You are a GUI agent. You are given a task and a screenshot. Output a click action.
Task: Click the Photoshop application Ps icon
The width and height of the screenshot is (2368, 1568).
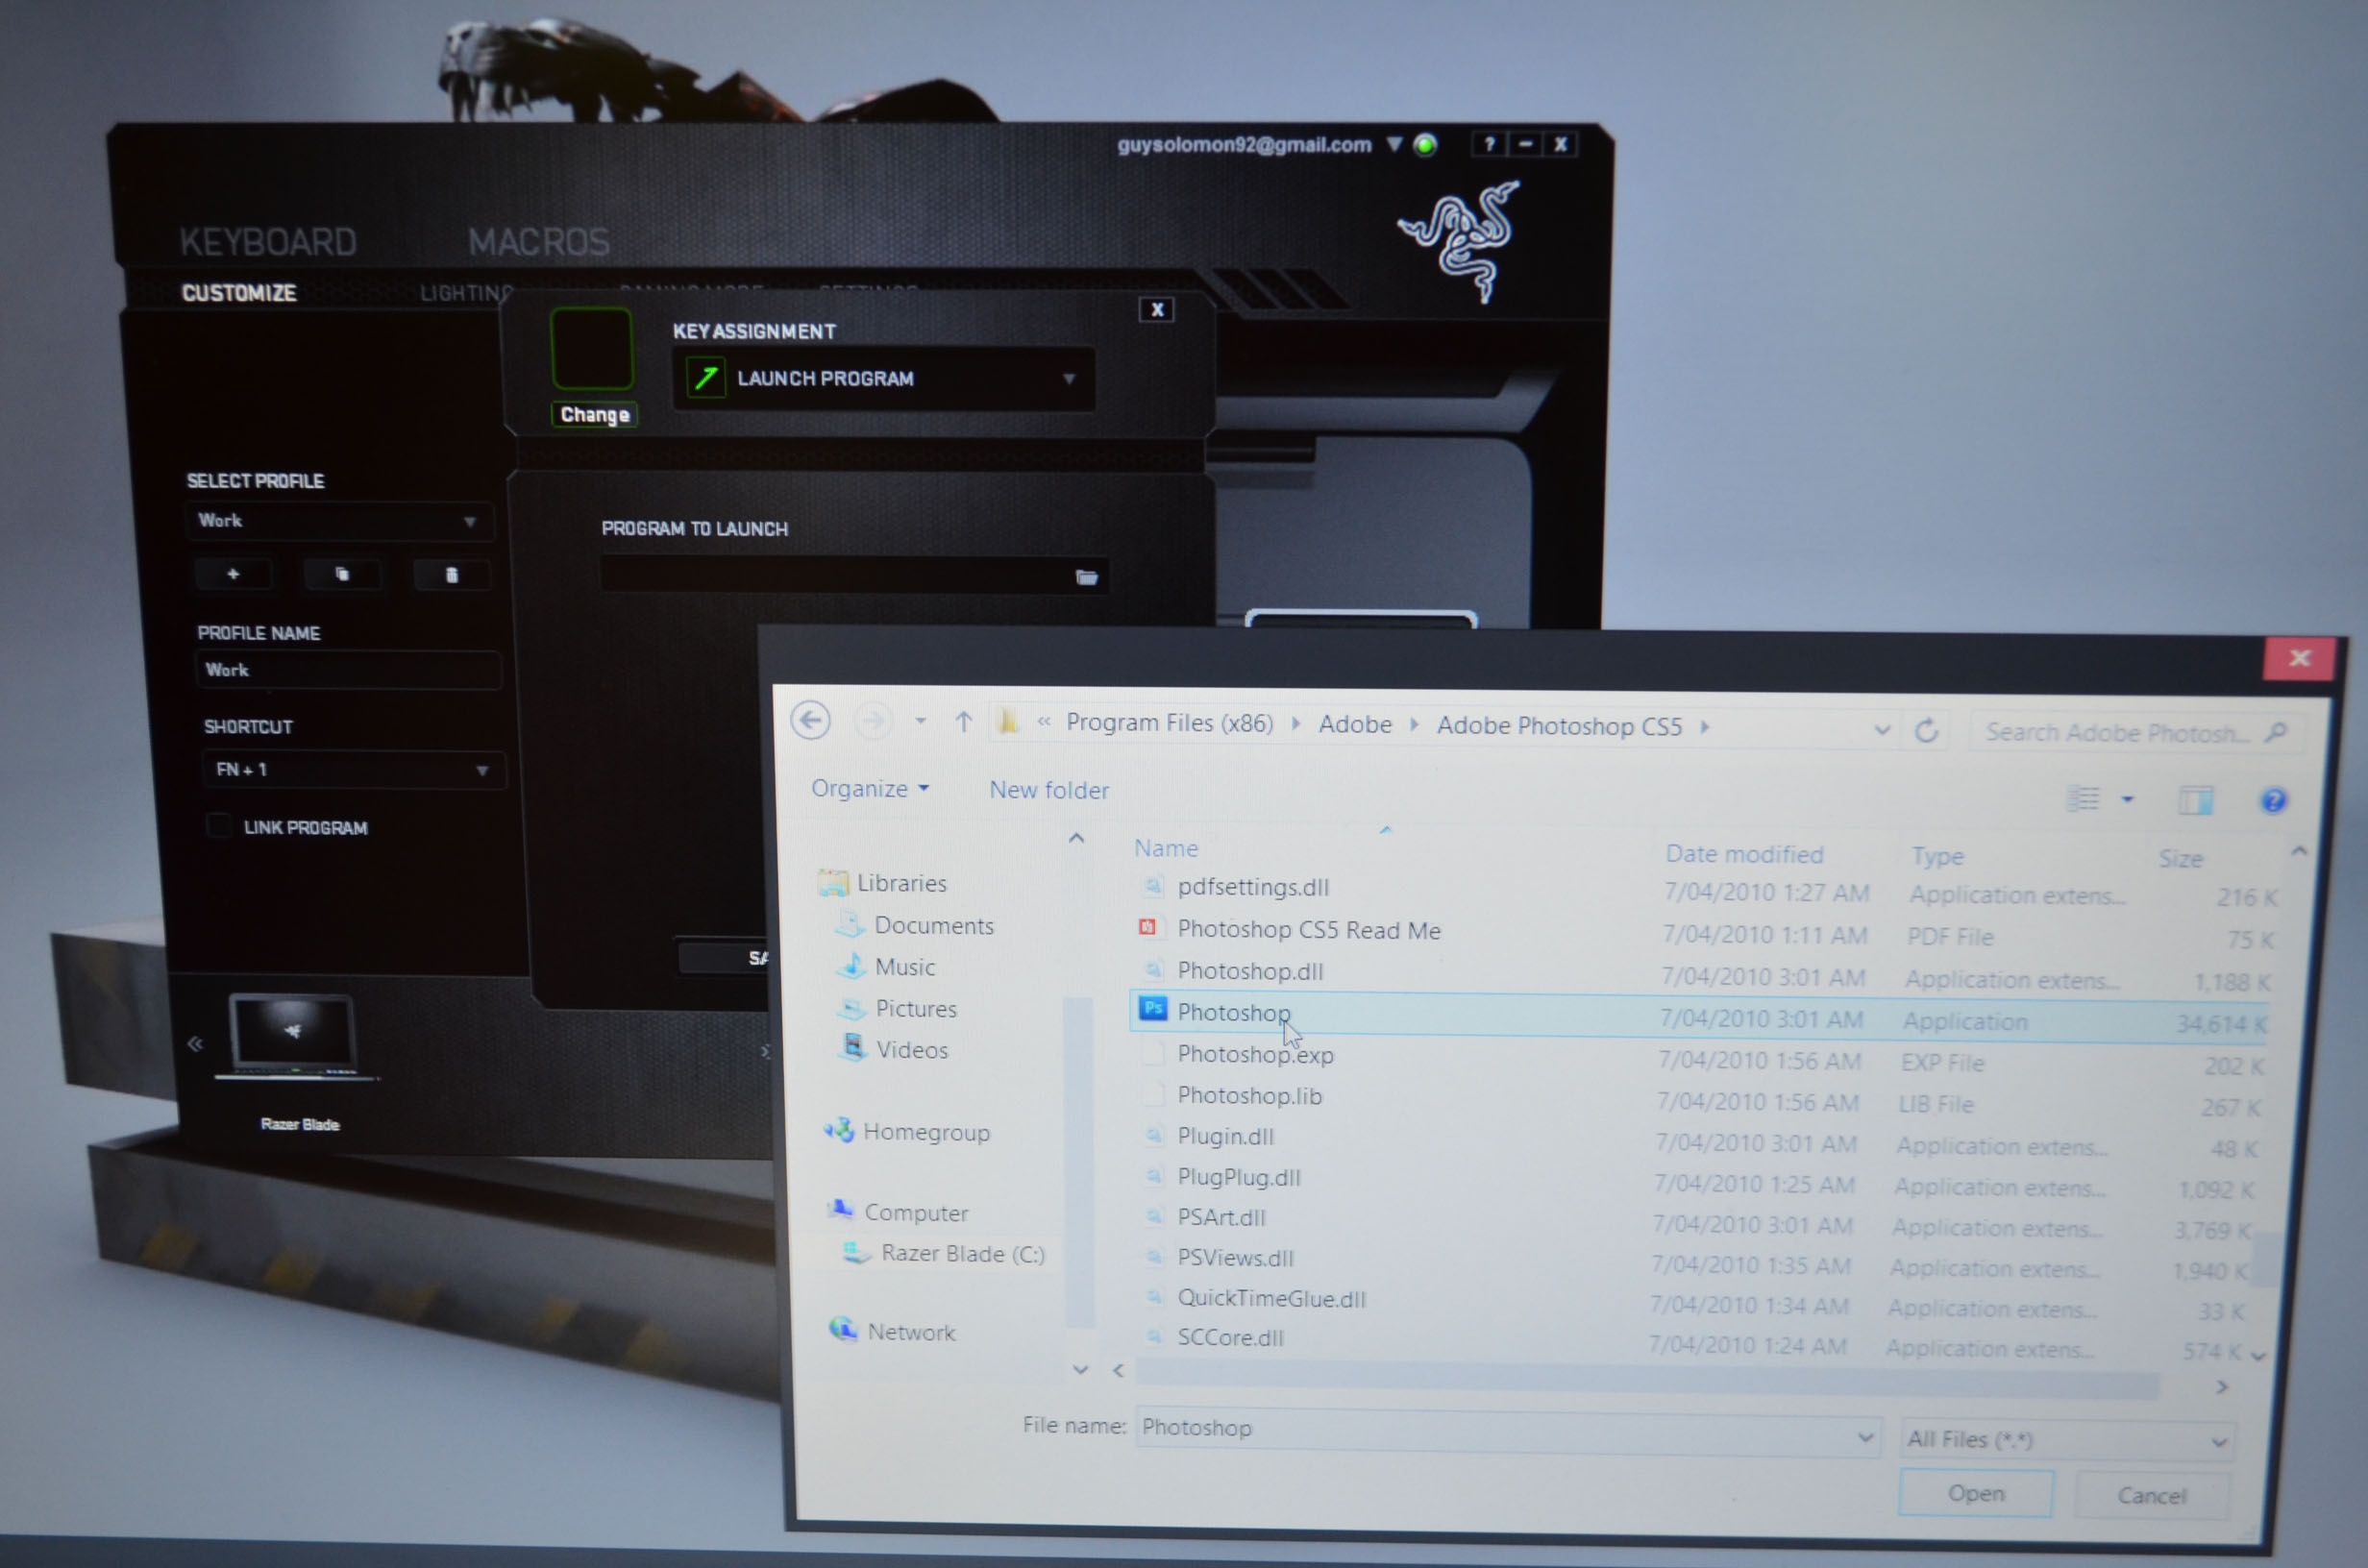[1152, 1010]
